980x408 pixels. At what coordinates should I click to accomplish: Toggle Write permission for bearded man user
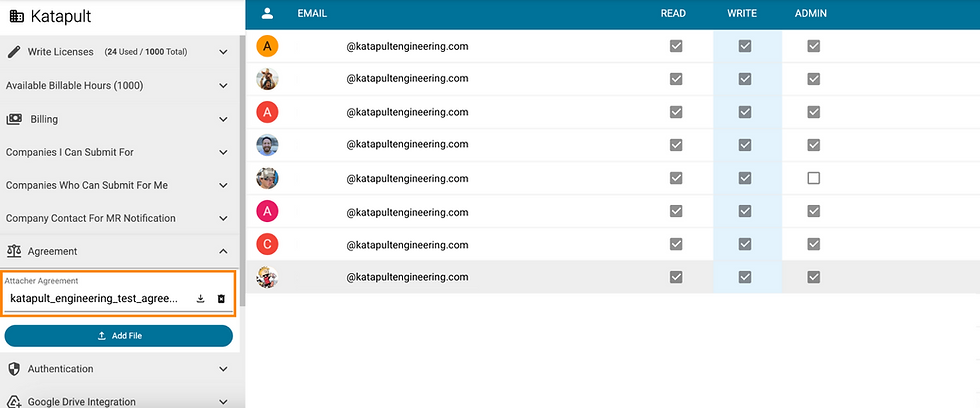[x=744, y=145]
